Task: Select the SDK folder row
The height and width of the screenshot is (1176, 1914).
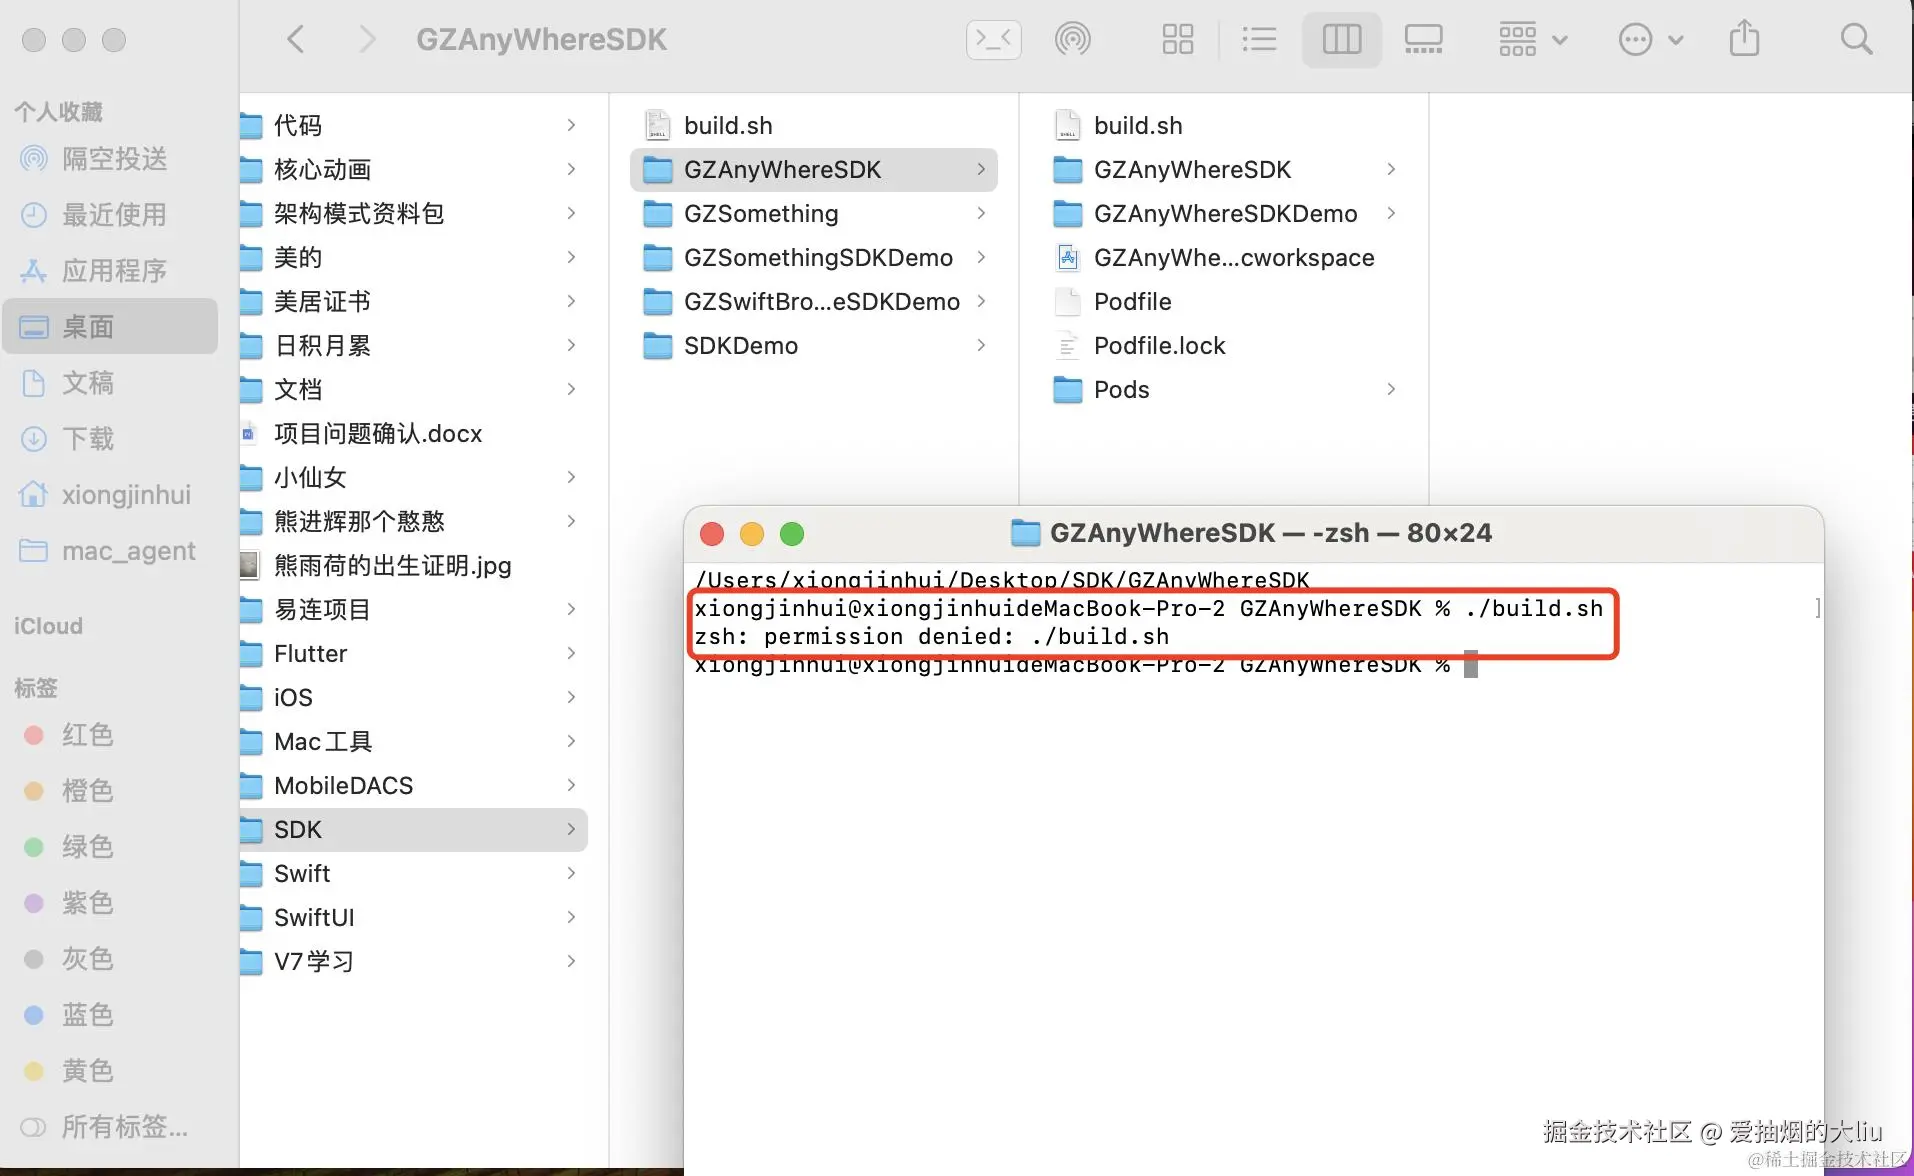Action: point(413,829)
